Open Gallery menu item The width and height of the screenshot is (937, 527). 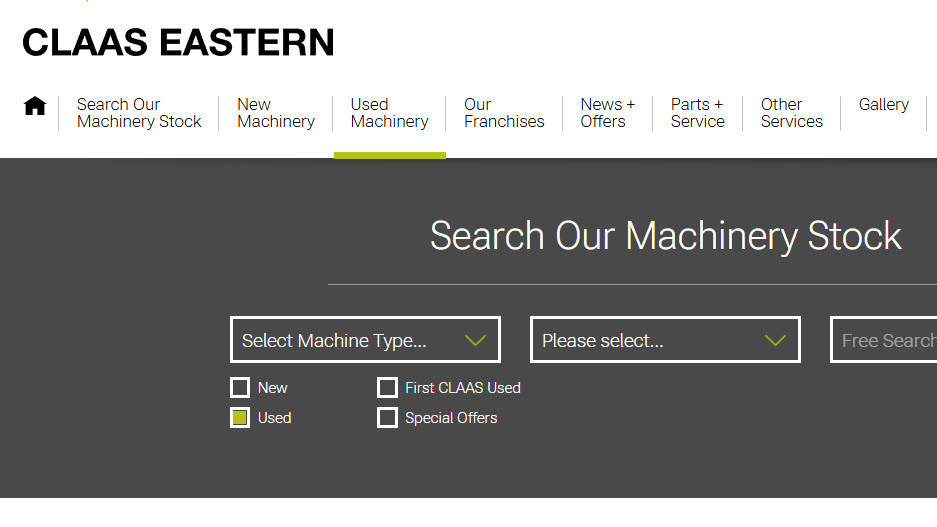[x=883, y=105]
